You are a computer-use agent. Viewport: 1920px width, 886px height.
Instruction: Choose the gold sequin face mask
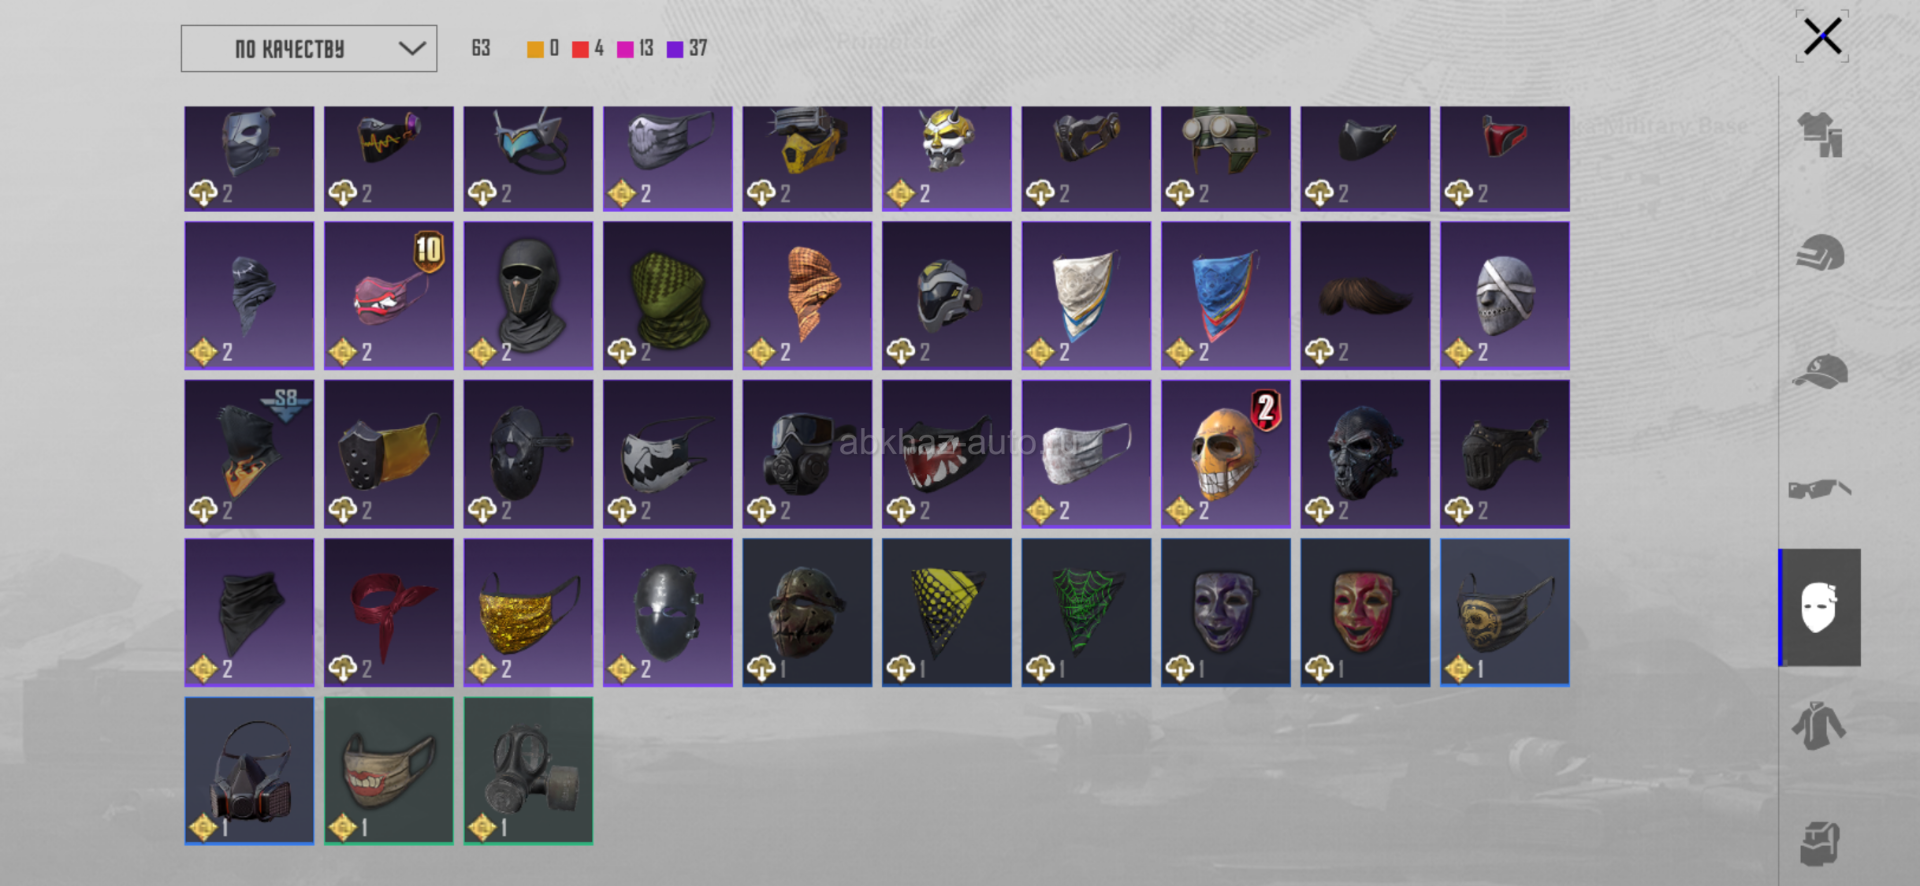pos(528,612)
